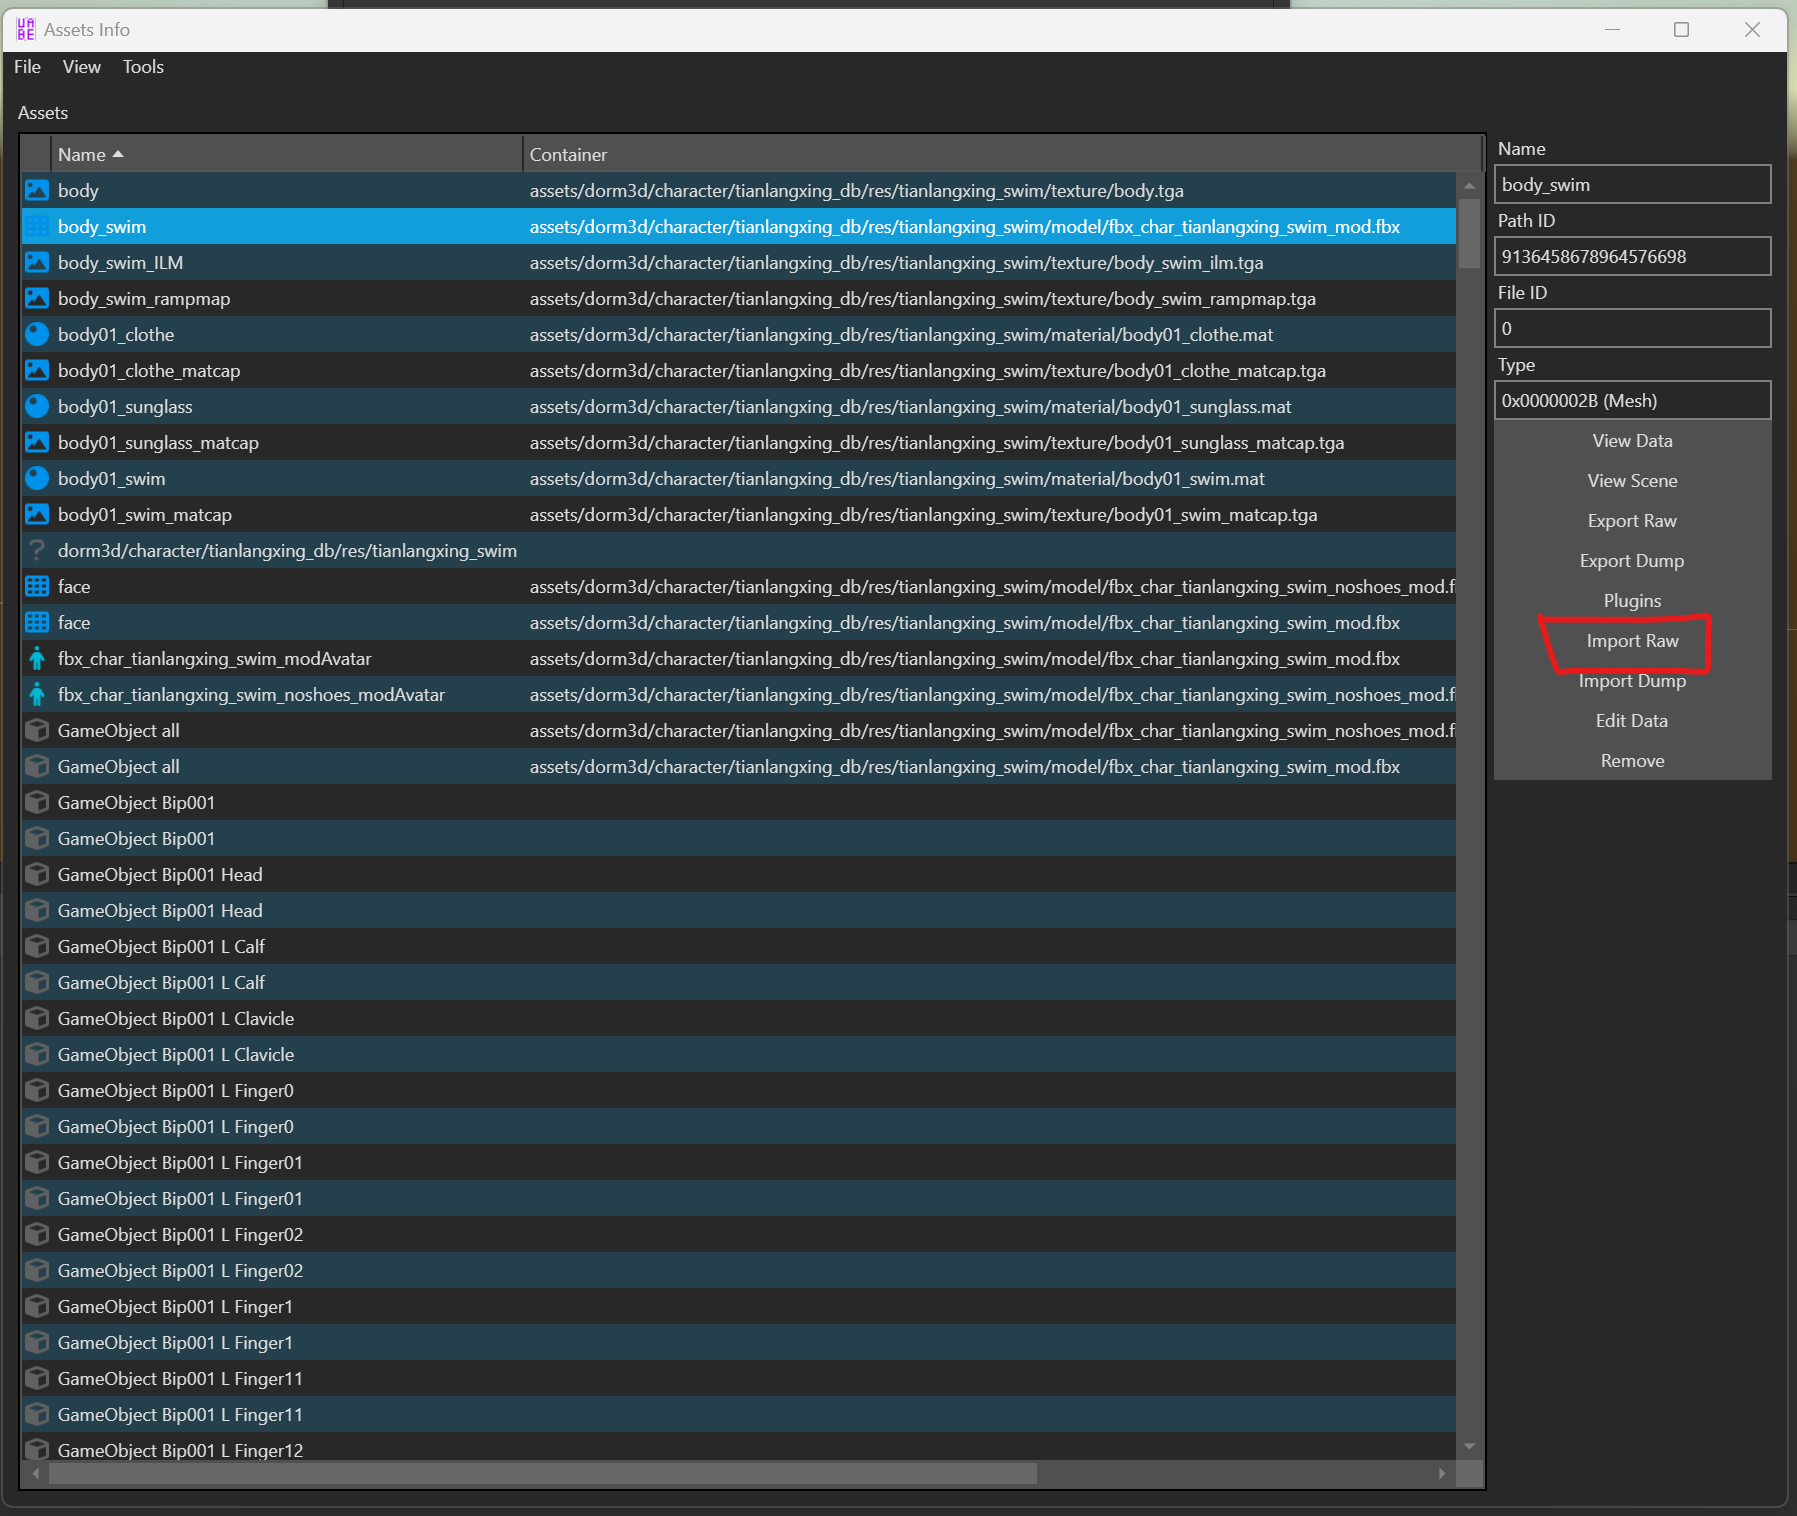The height and width of the screenshot is (1516, 1797).
Task: Click the down arrow of vertical scrollbar
Action: click(x=1468, y=1446)
